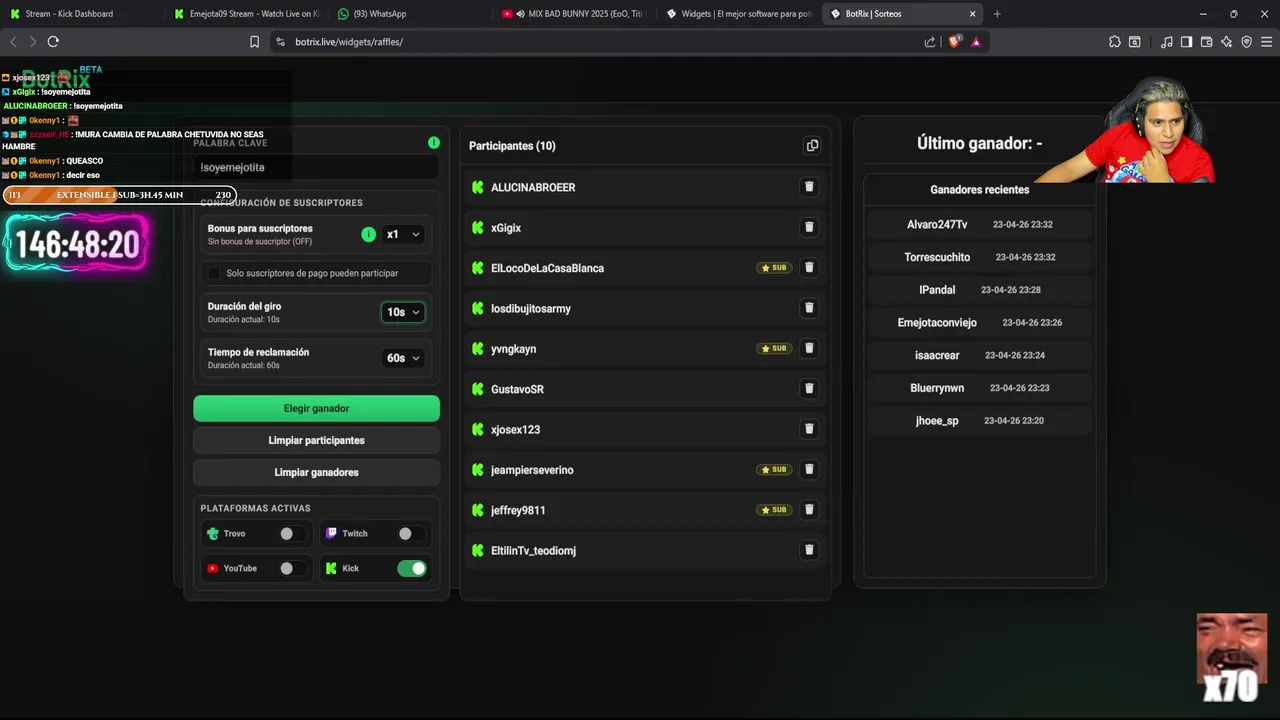Switch to Emejota09 Stream Kick tab
The image size is (1280, 720).
247,14
